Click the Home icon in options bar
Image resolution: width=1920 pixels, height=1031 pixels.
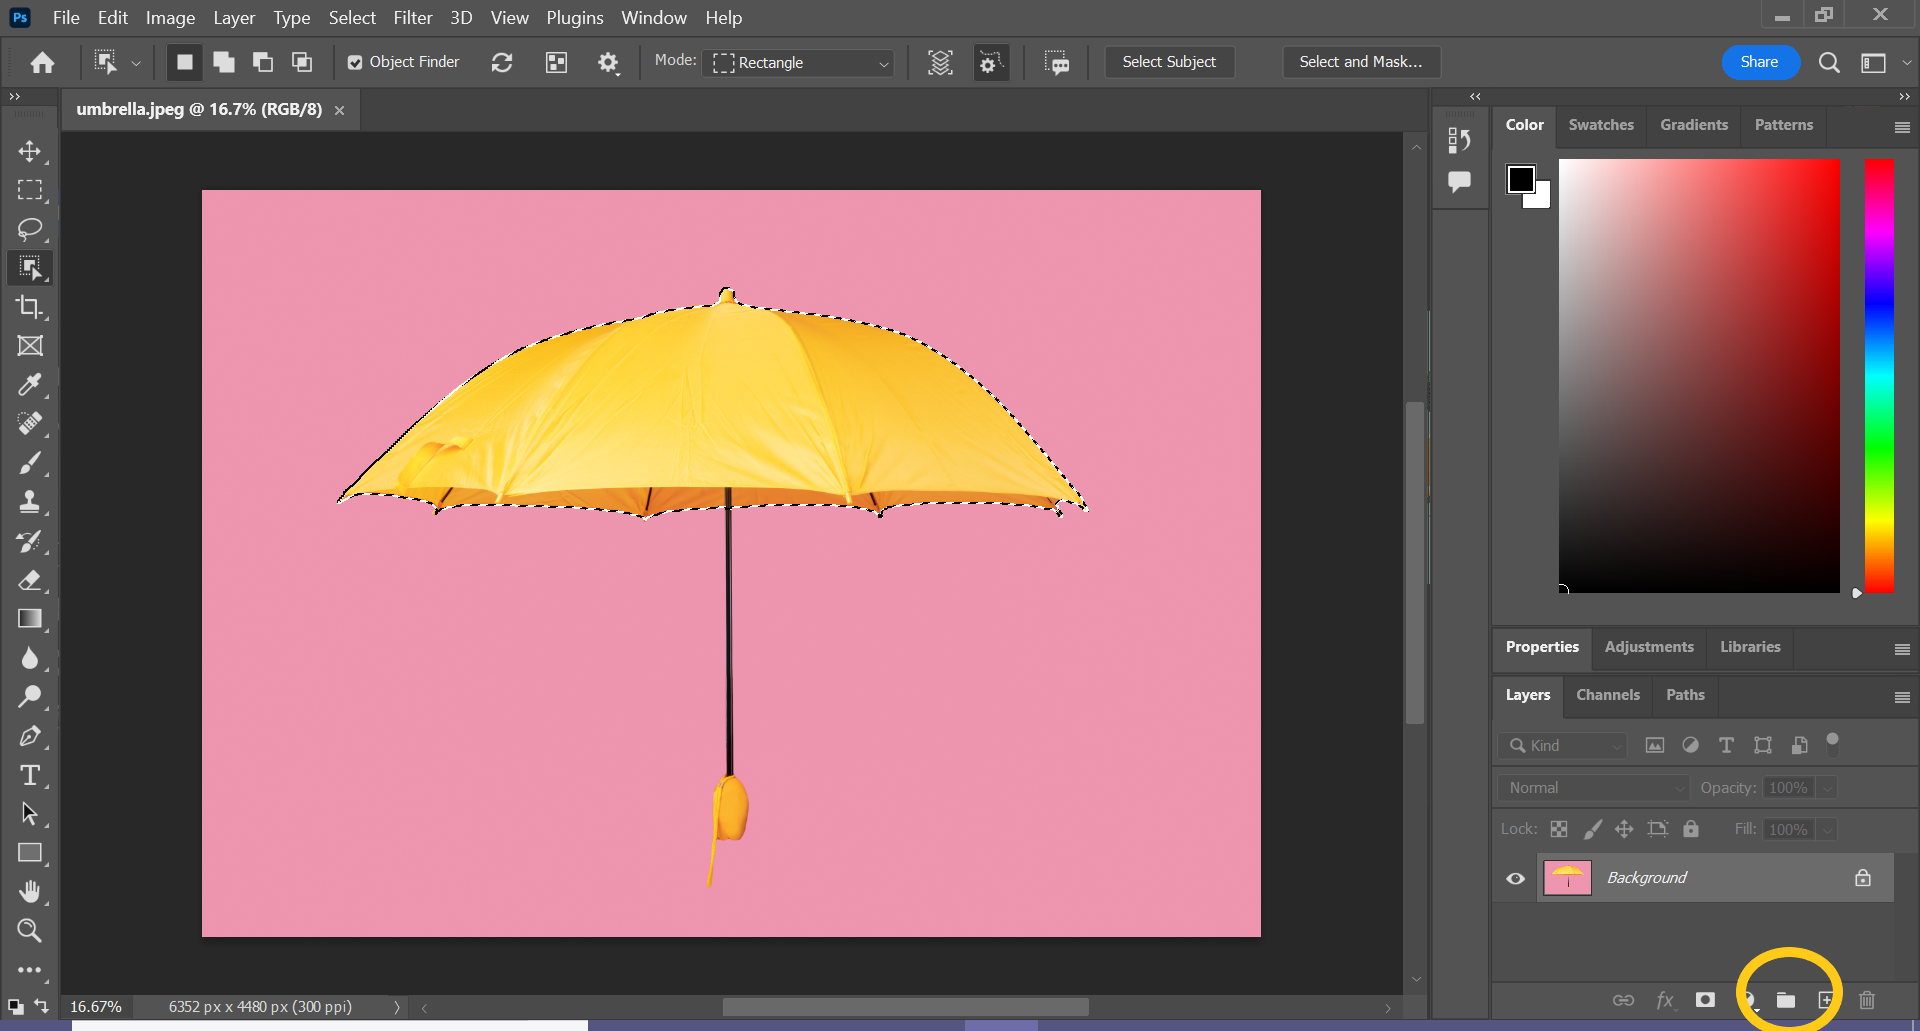coord(42,63)
